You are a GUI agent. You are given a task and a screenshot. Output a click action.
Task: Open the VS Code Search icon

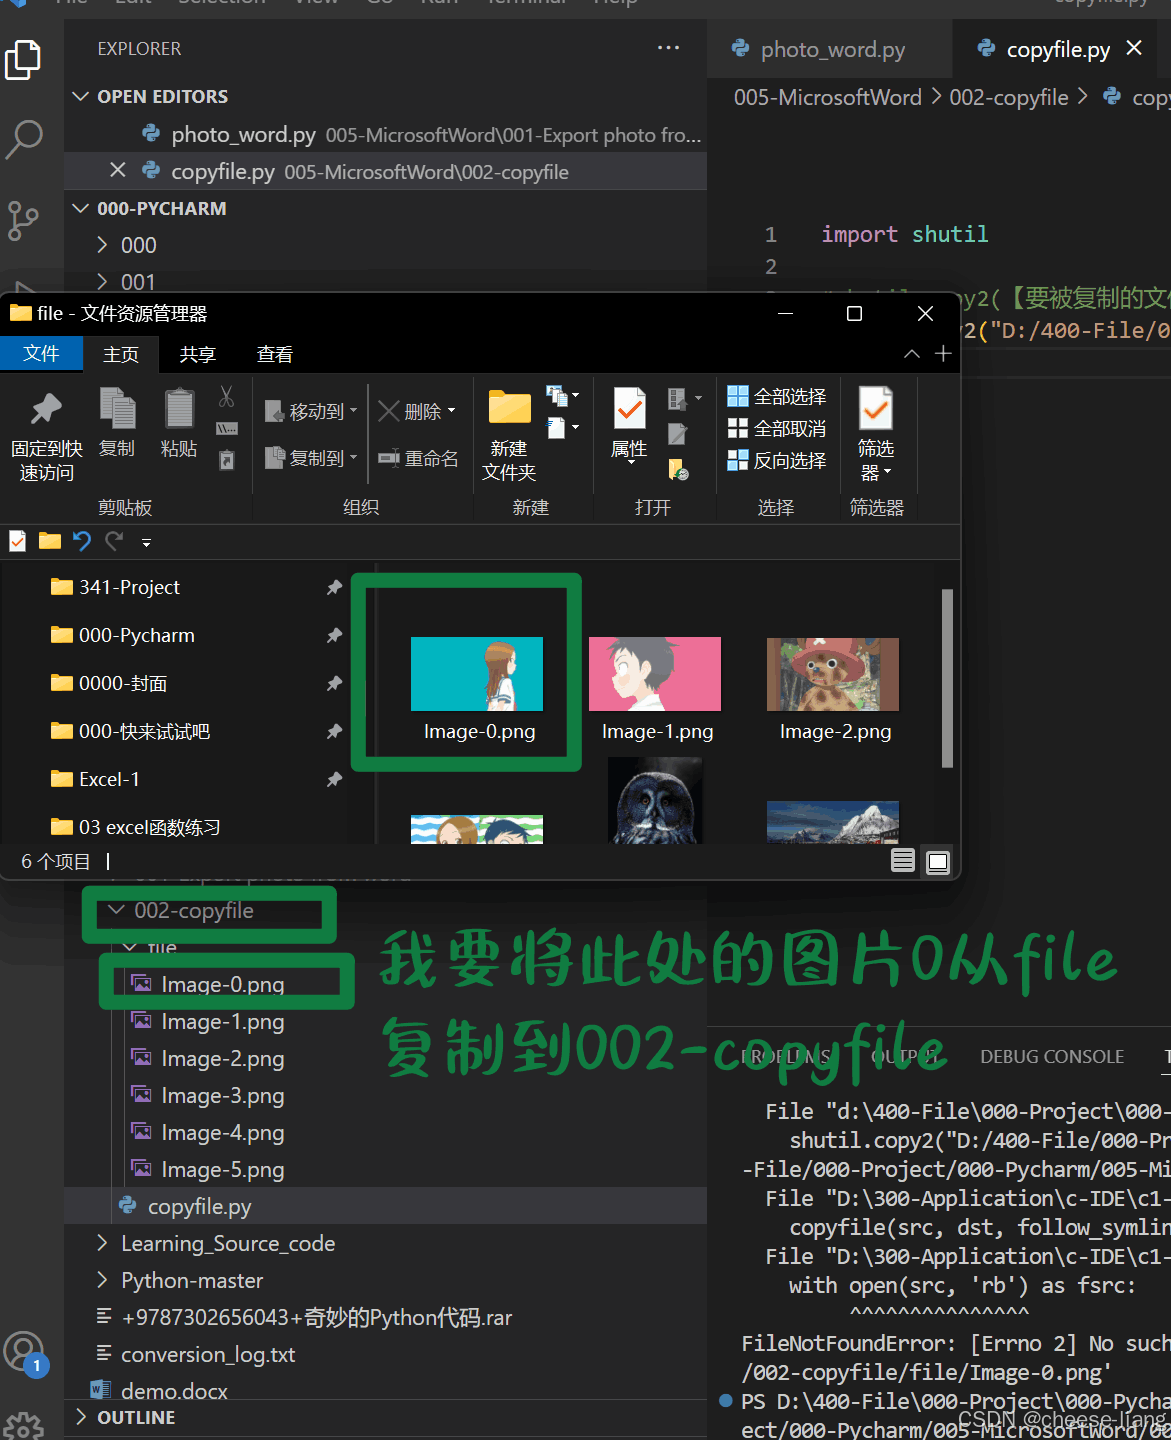pyautogui.click(x=24, y=139)
